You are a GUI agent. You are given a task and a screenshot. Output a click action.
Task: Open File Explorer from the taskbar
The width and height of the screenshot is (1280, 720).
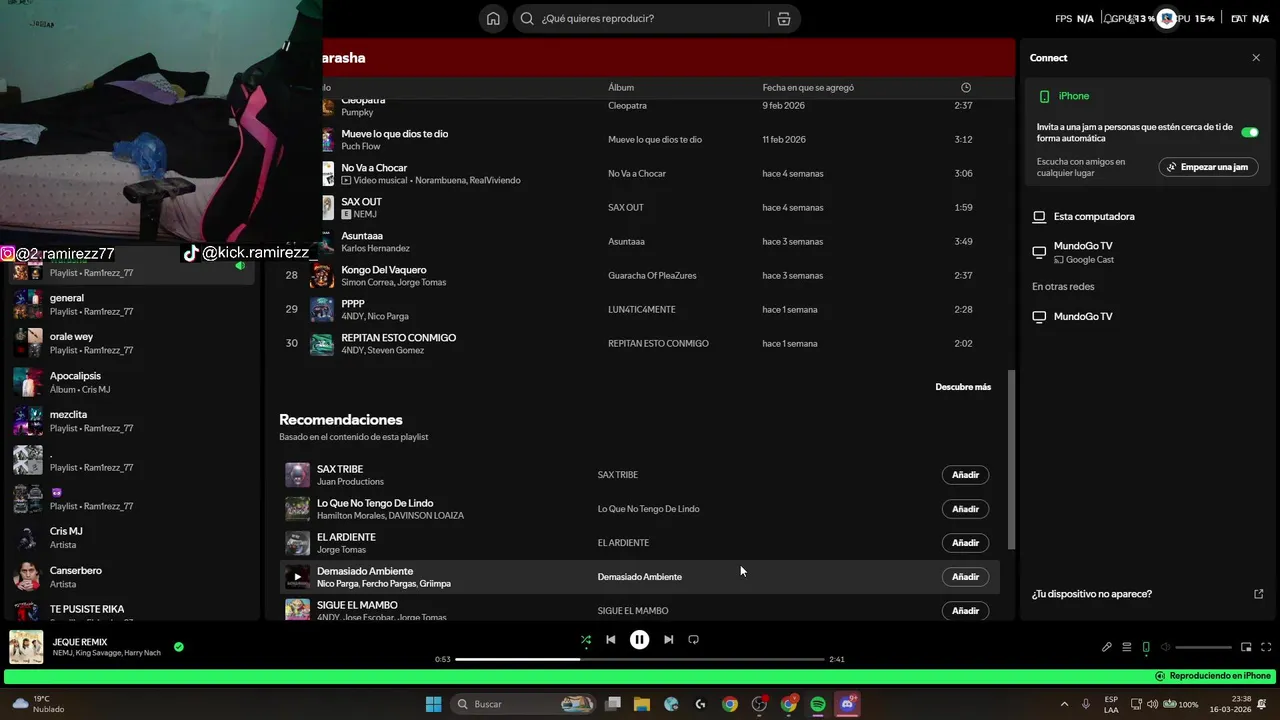tap(642, 704)
